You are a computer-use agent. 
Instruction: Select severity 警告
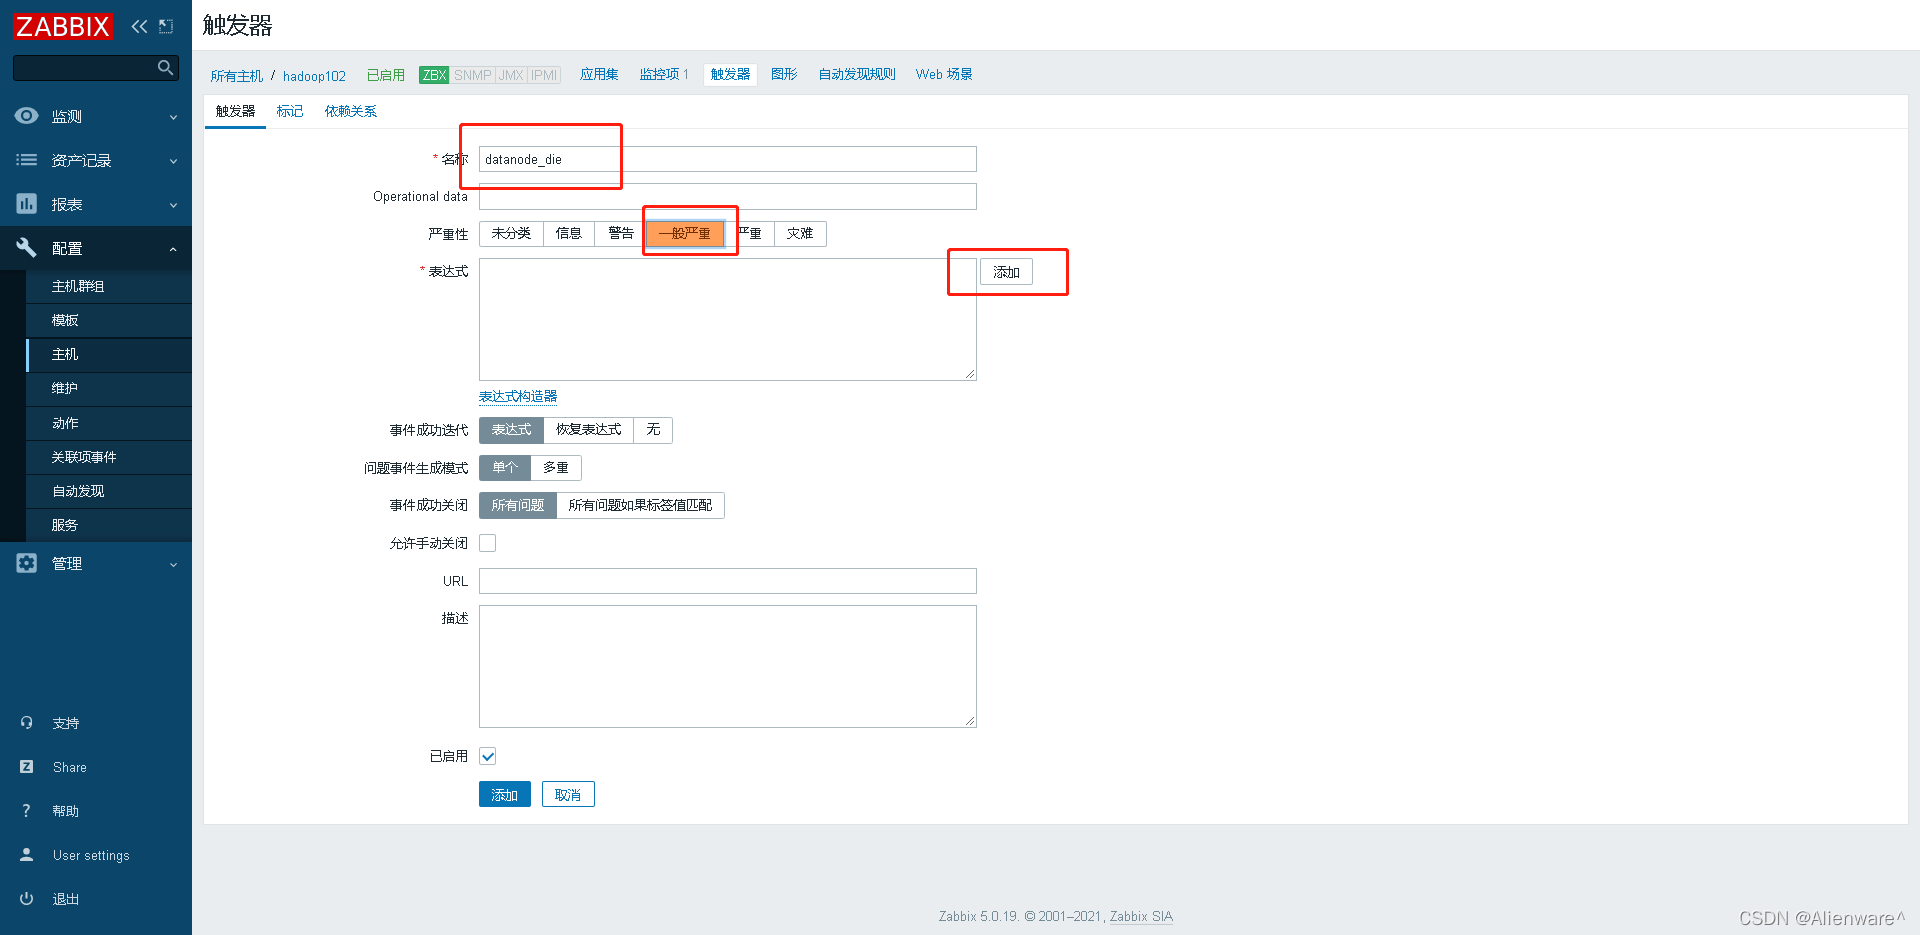tap(621, 233)
